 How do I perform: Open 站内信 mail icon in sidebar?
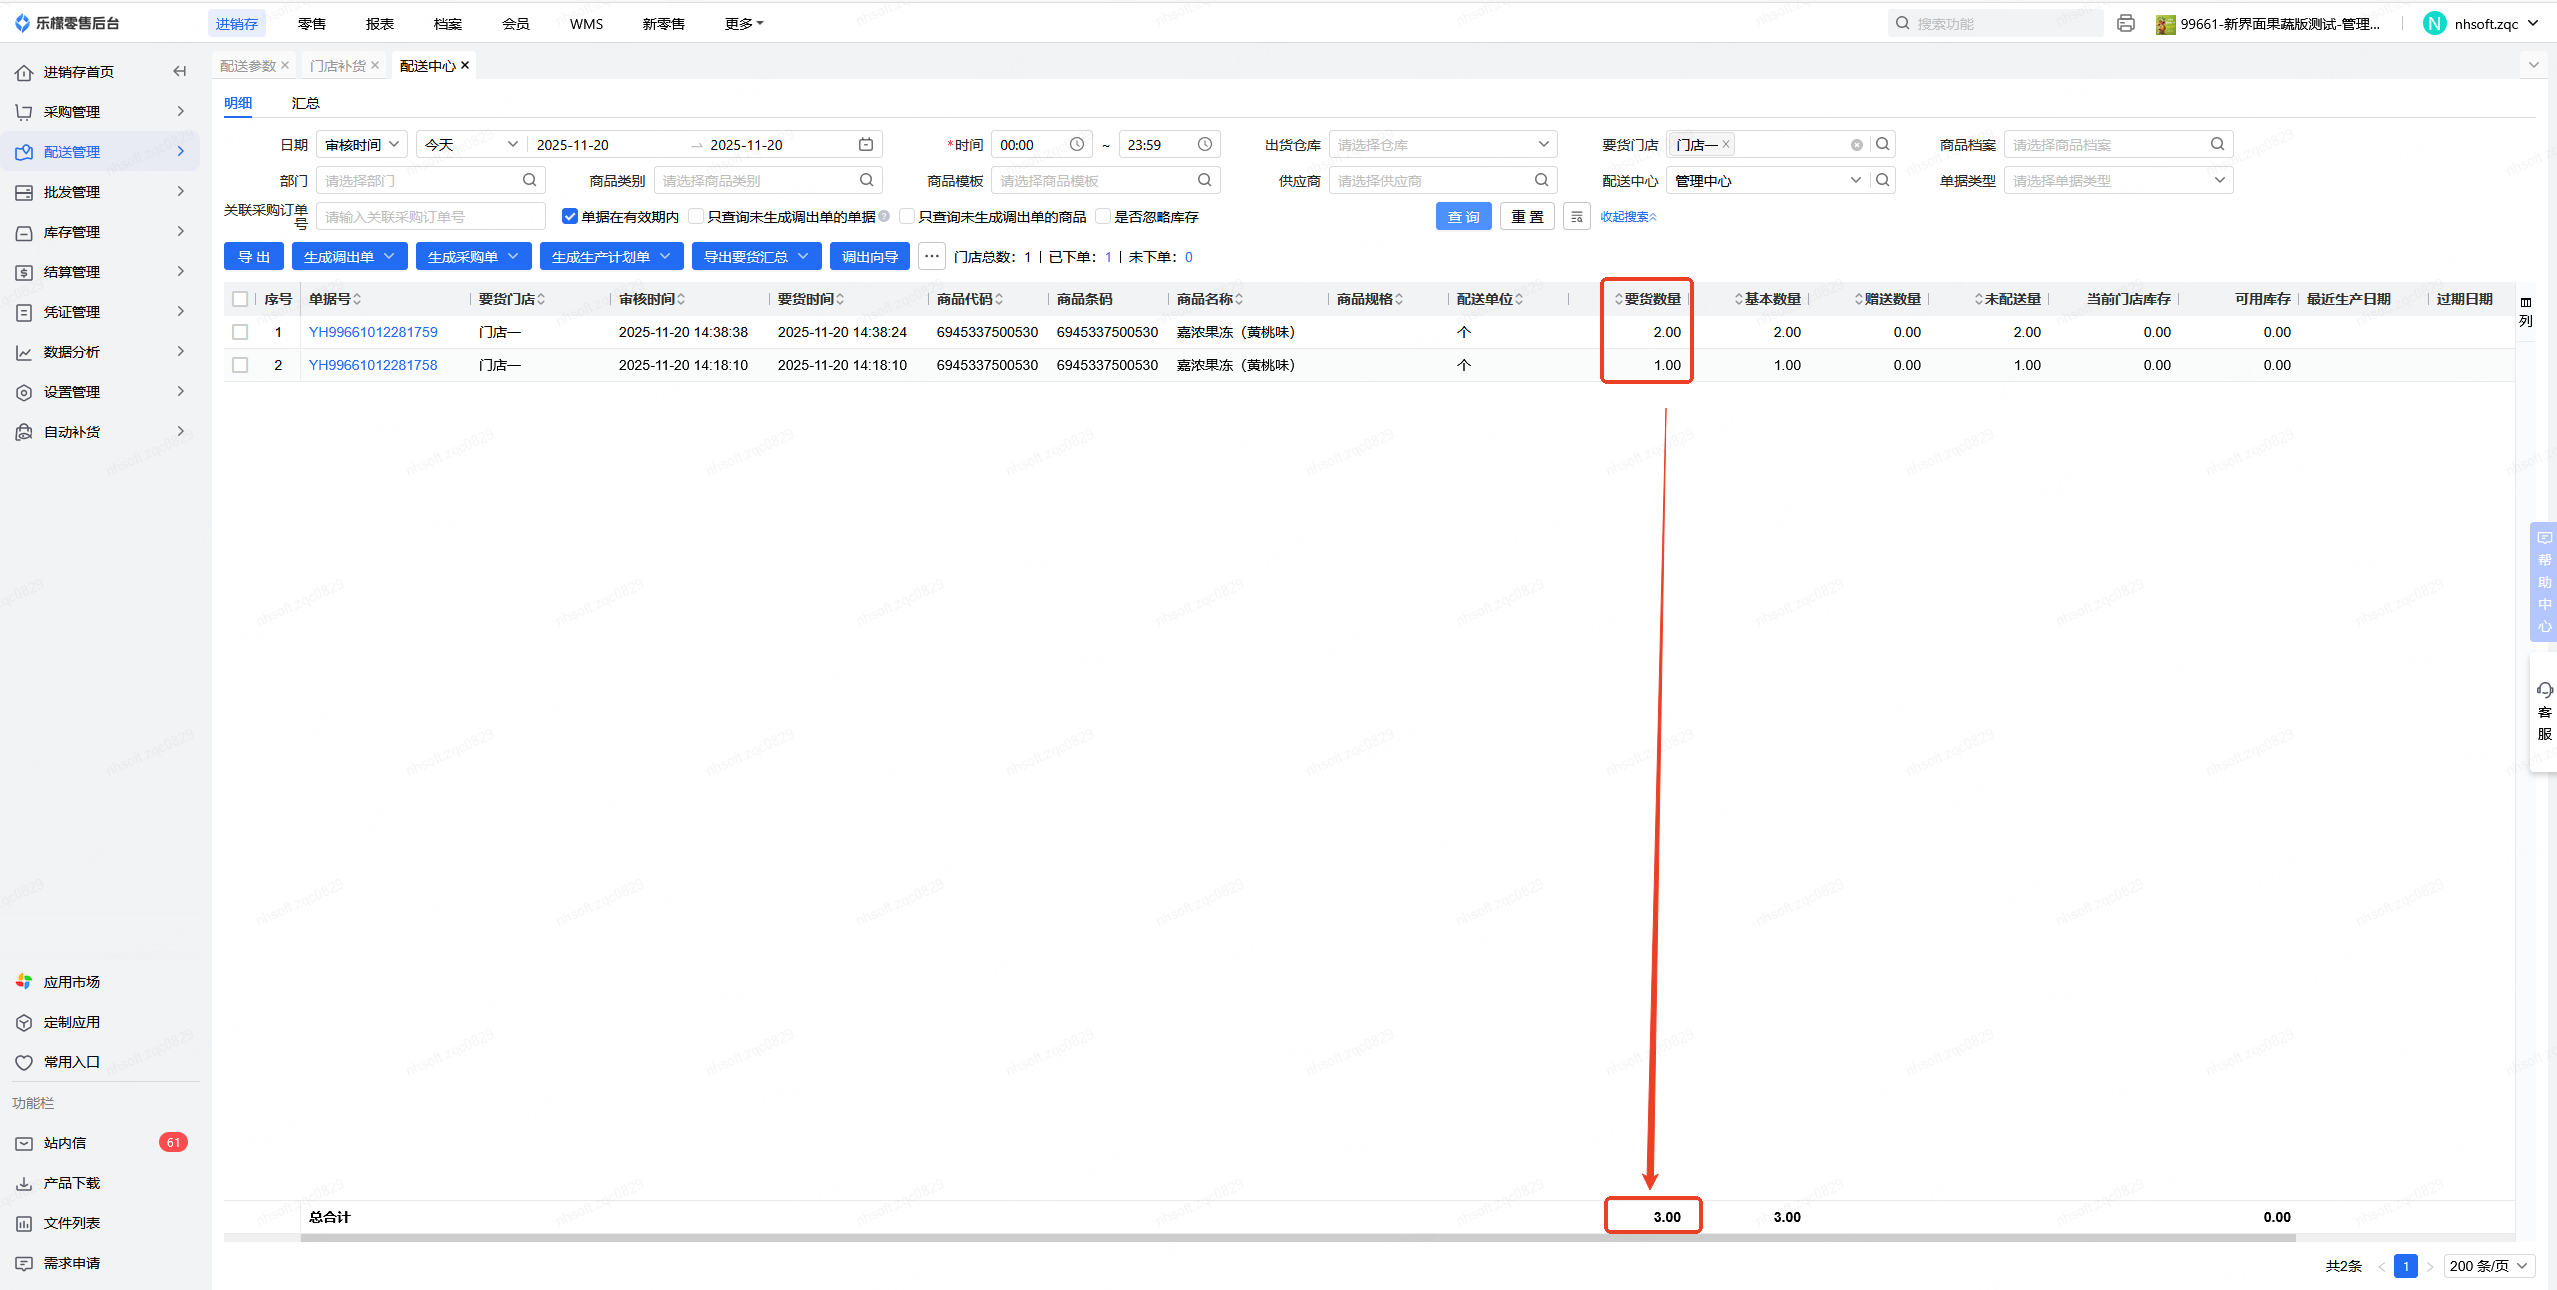(x=24, y=1143)
